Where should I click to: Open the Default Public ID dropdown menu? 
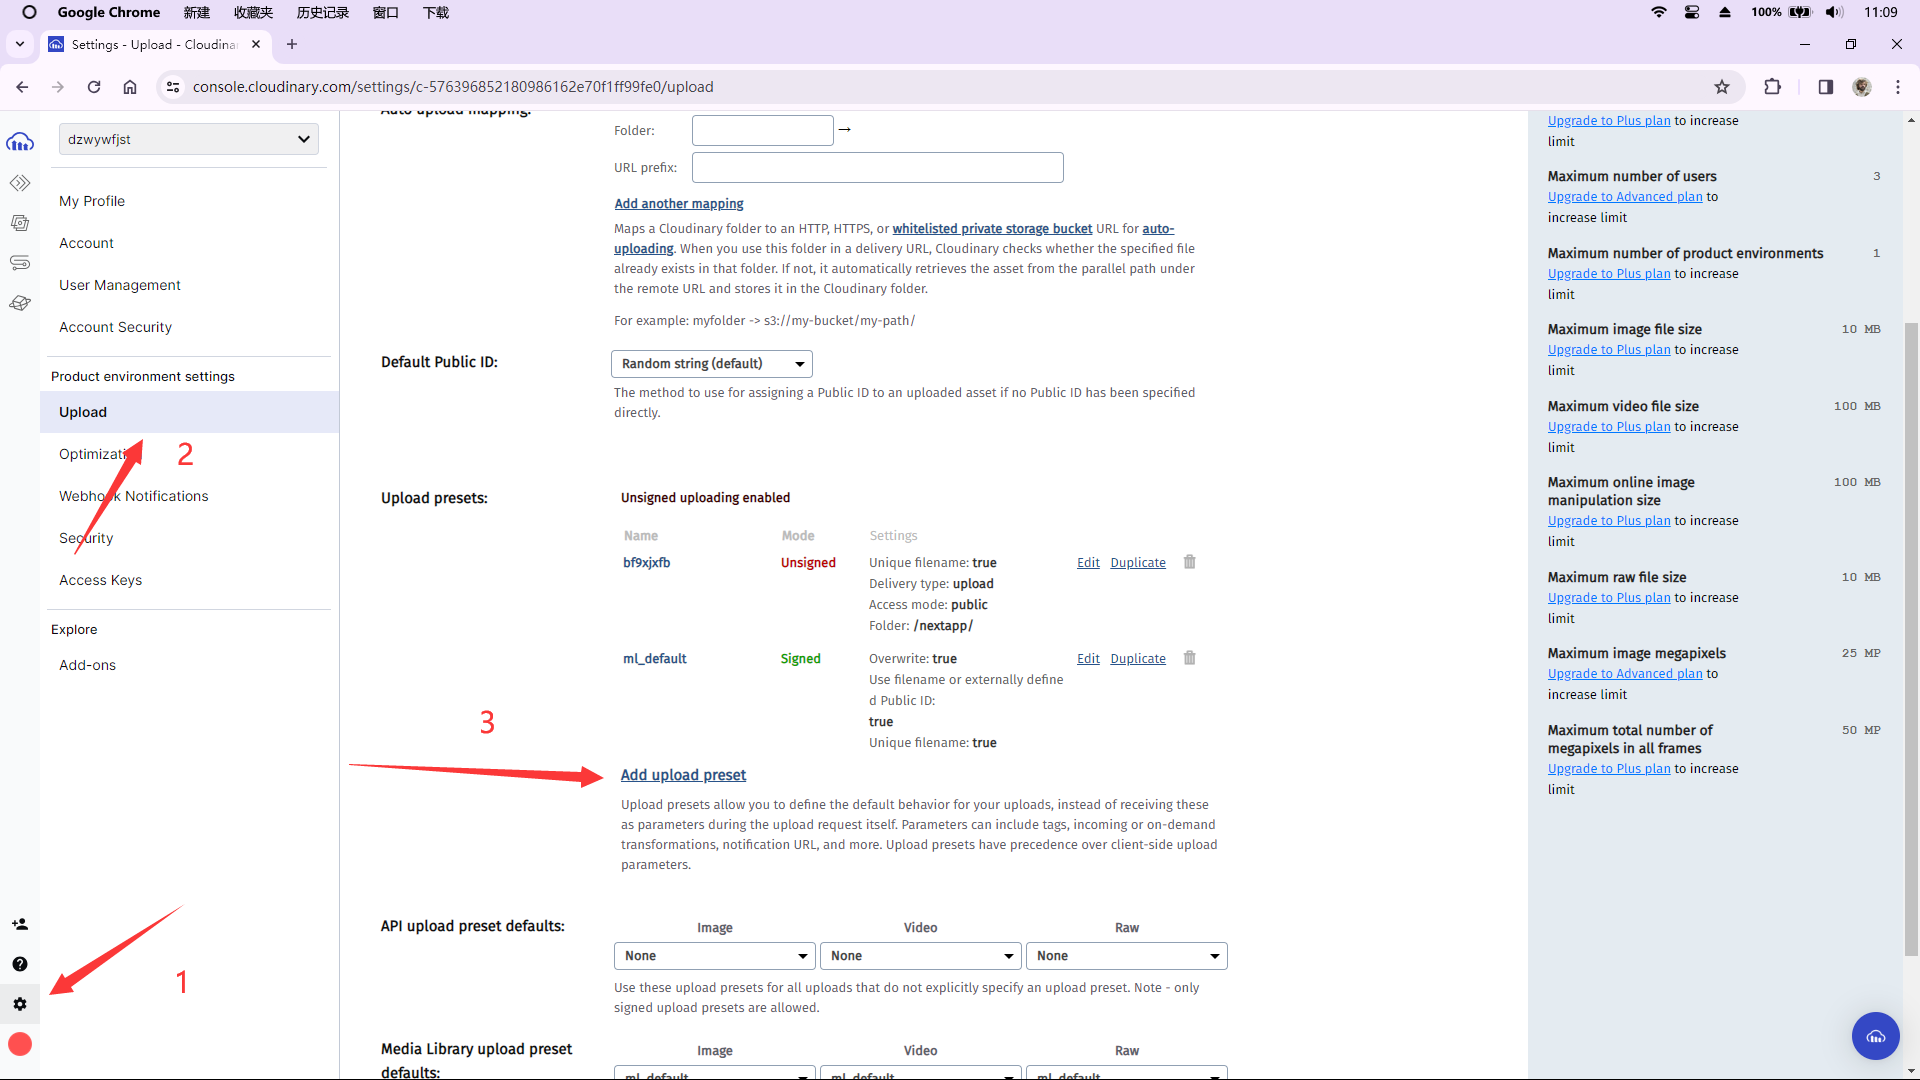[x=712, y=363]
